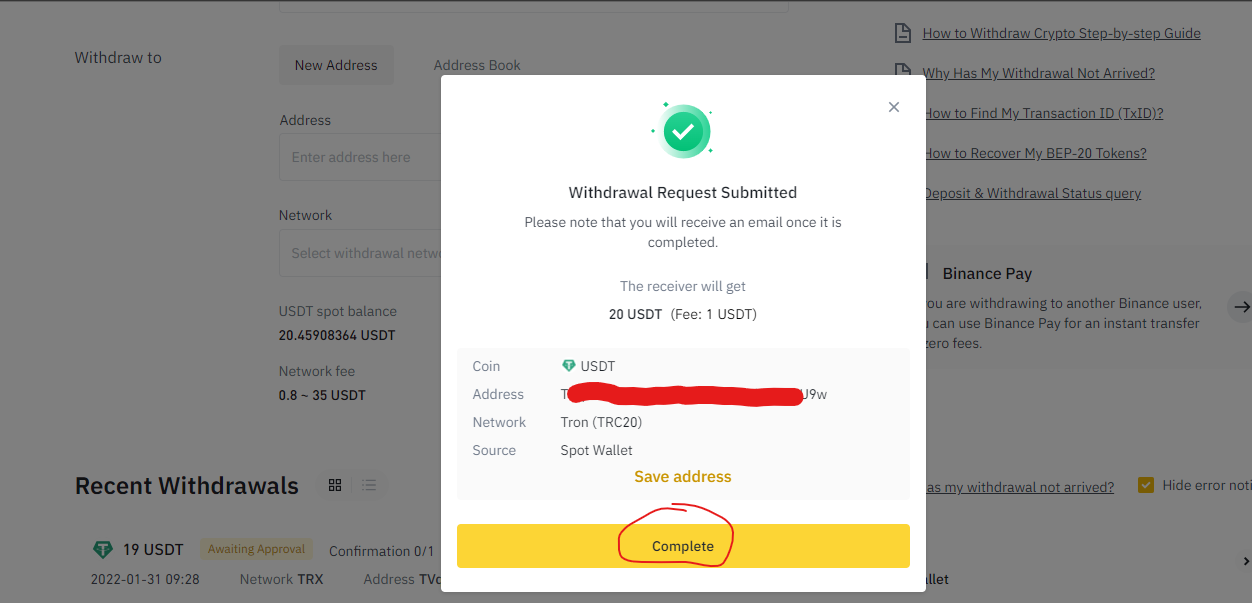This screenshot has width=1252, height=603.
Task: Click the USDT Tether icon in withdrawal row
Action: [102, 550]
